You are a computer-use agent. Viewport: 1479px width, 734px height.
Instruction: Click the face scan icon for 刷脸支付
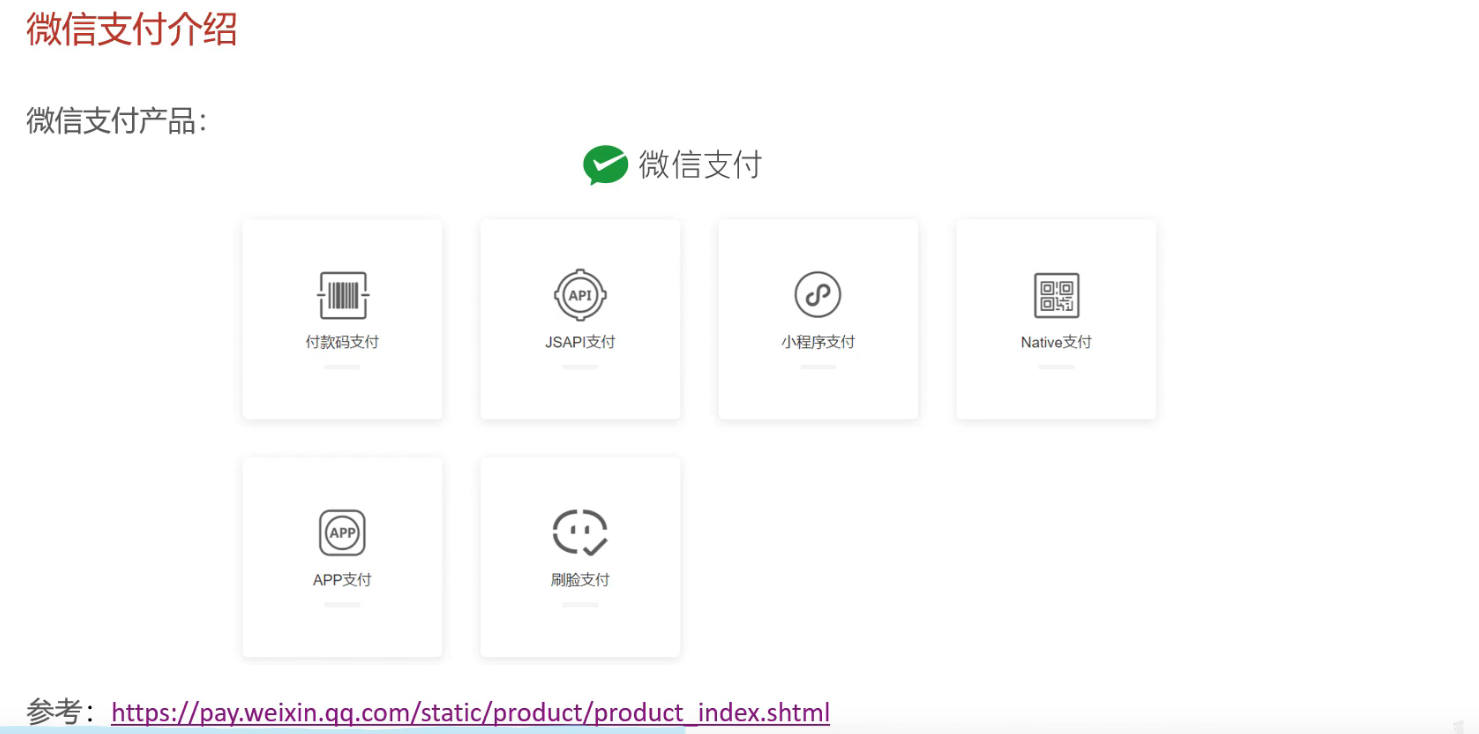tap(580, 533)
